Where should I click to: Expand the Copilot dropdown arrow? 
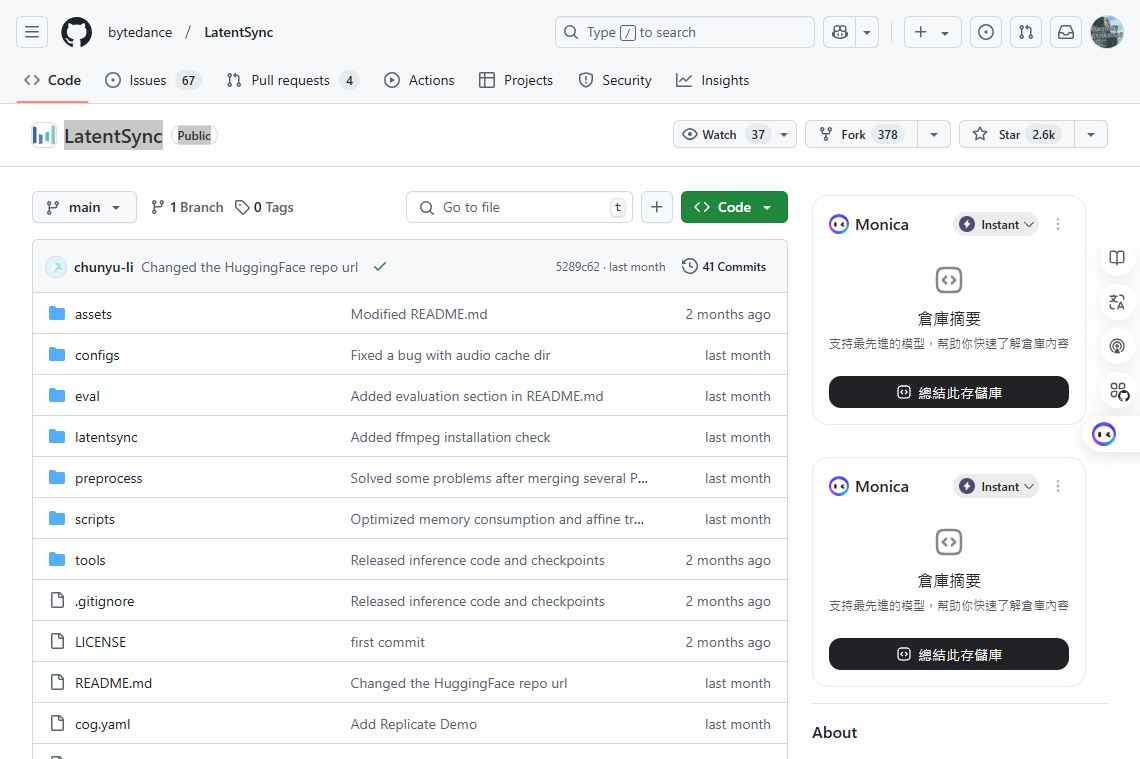(x=867, y=32)
